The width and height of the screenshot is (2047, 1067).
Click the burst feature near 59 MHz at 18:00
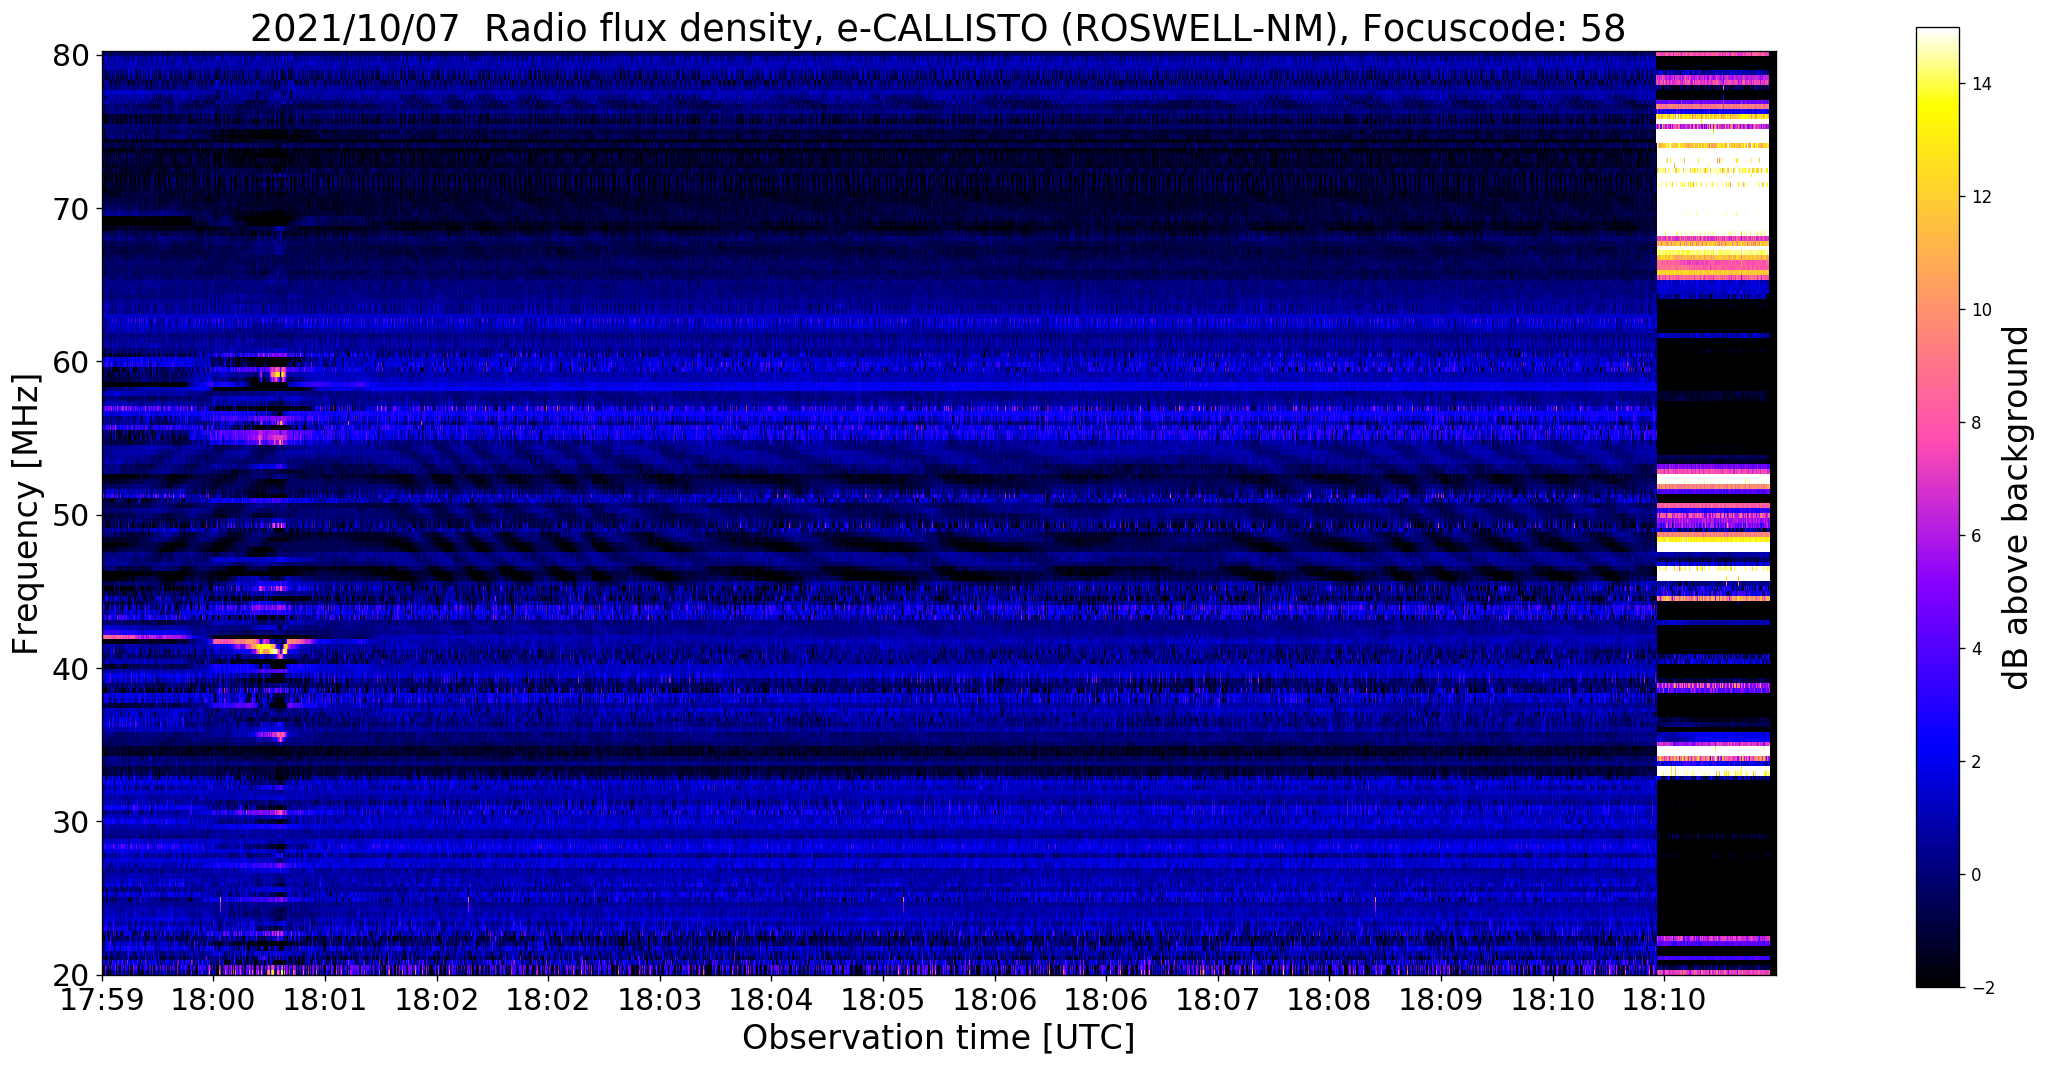277,374
